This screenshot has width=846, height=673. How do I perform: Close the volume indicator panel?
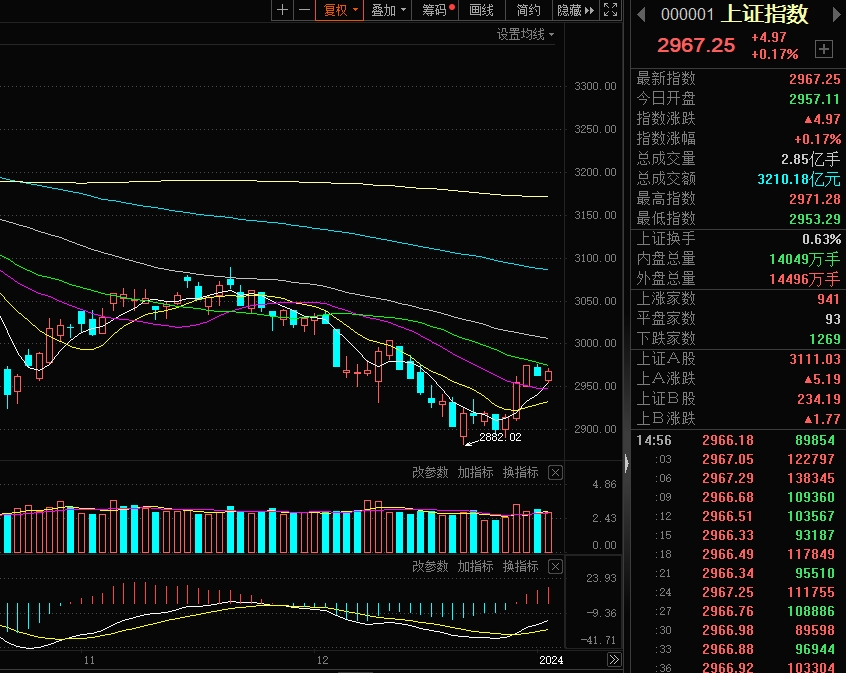556,473
